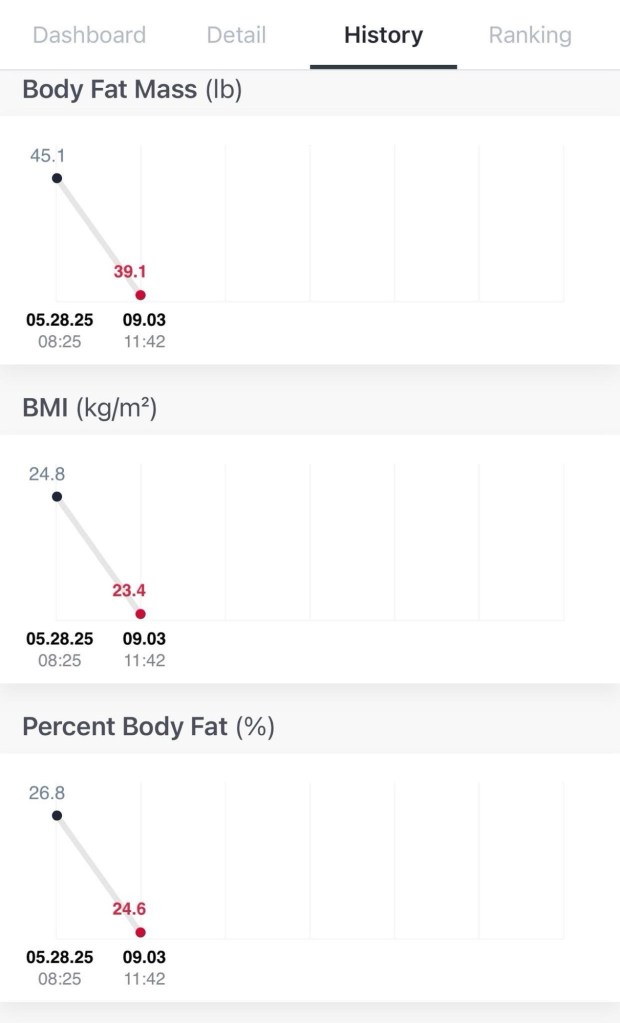The image size is (620, 1023).
Task: Pick 09.03 date under Percent Body Fat chart
Action: coord(144,957)
